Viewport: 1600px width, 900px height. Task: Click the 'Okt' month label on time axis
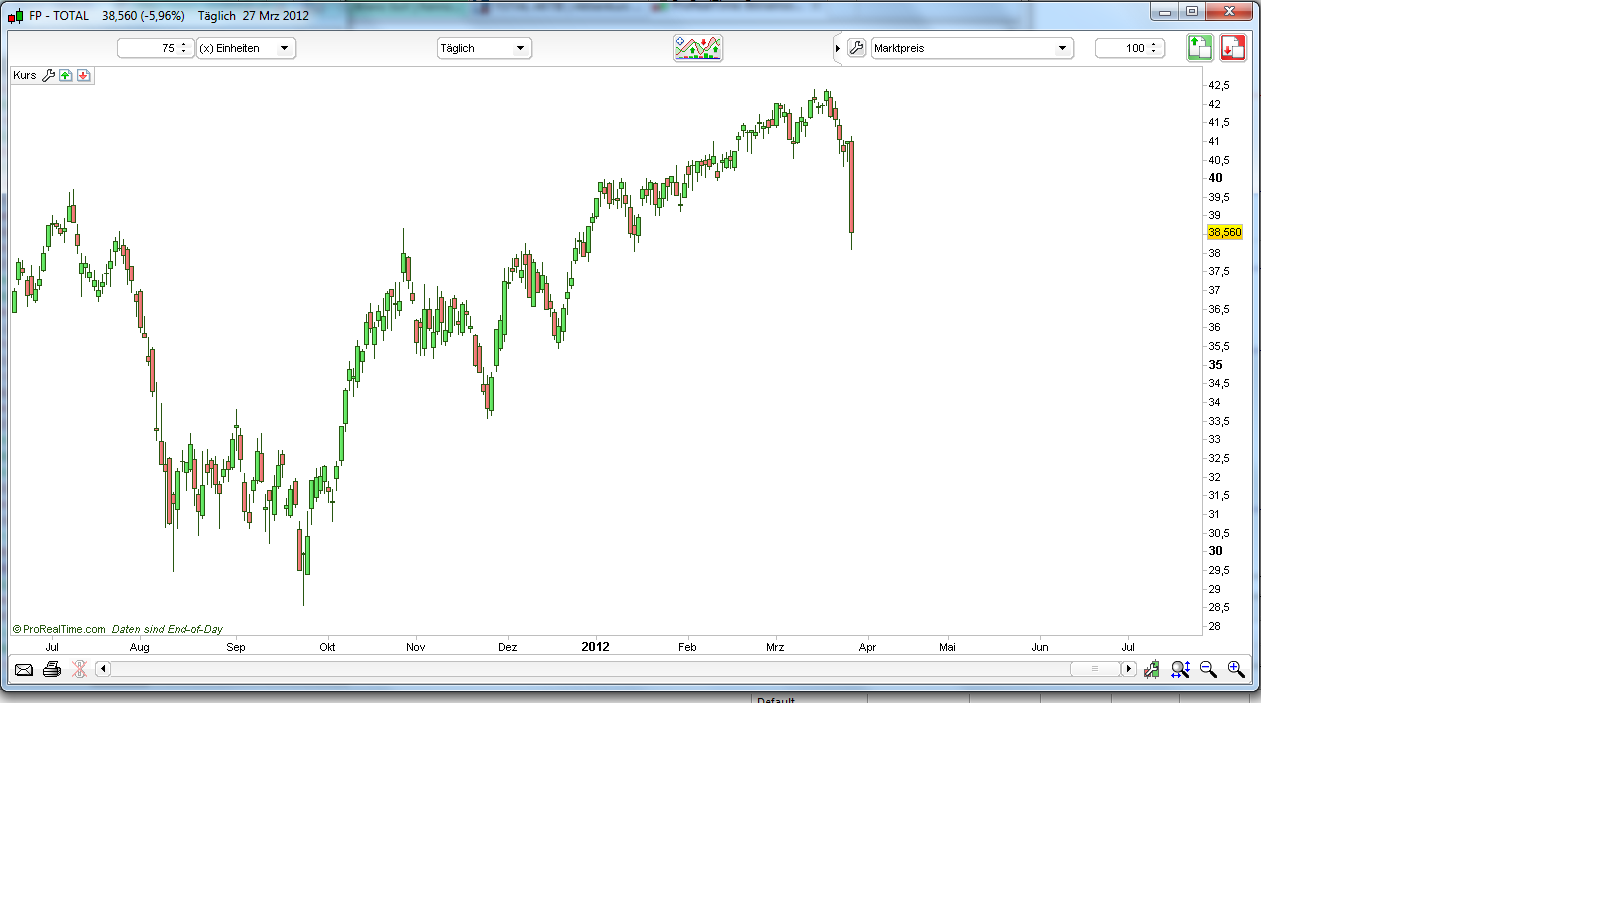[x=327, y=647]
